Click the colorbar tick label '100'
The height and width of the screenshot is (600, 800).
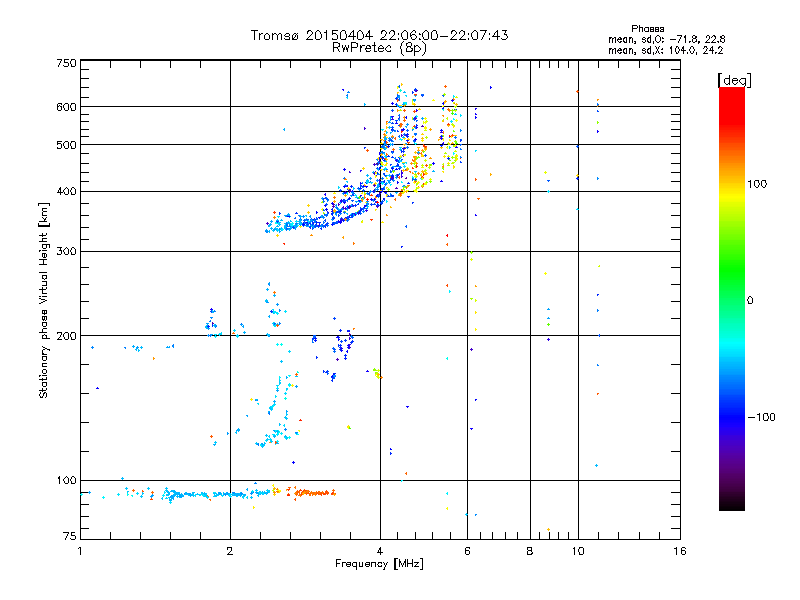(x=757, y=184)
